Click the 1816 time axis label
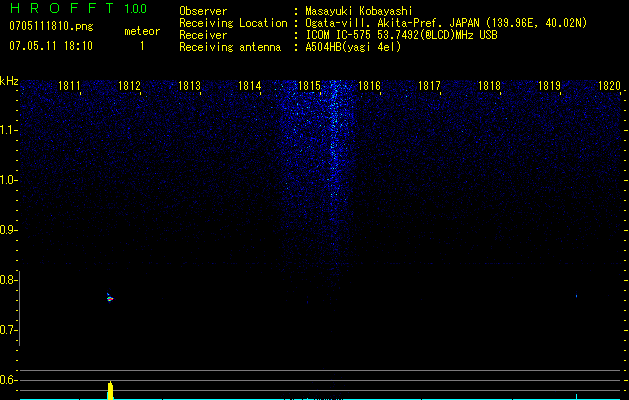This screenshot has height=400, width=629. point(369,86)
